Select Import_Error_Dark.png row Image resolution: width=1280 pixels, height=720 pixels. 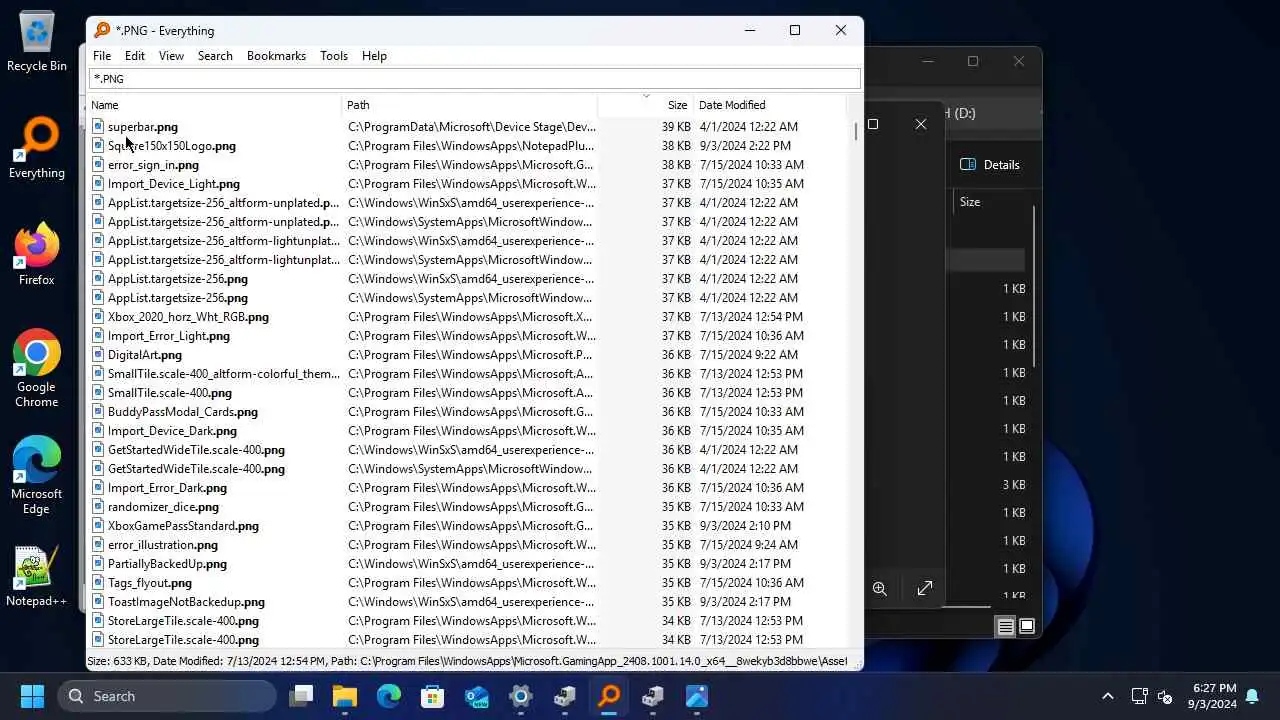(x=471, y=487)
